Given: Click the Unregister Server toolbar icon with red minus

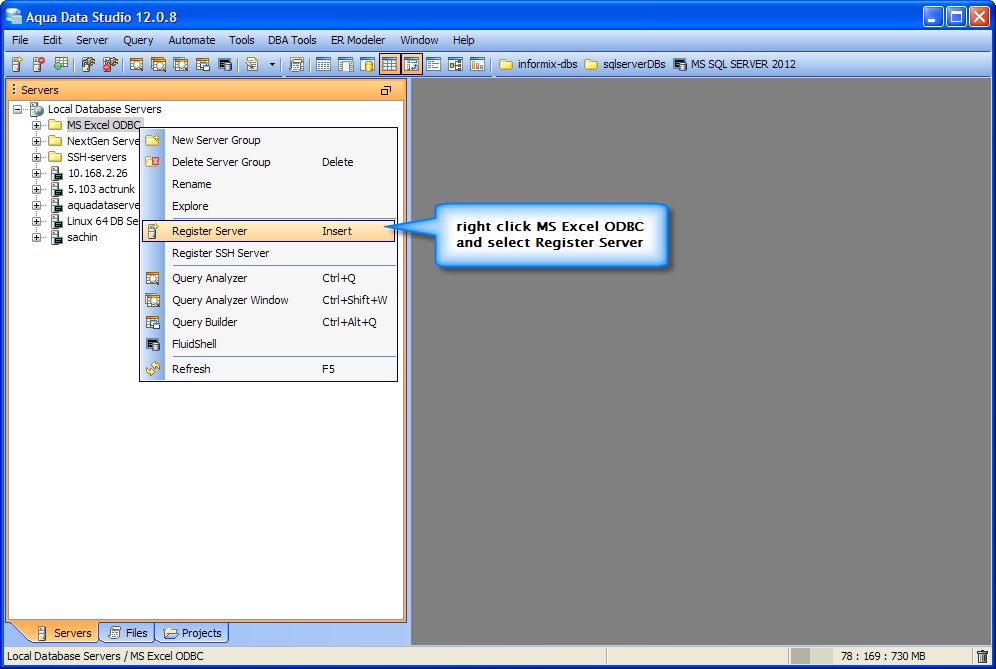Looking at the screenshot, I should [39, 64].
